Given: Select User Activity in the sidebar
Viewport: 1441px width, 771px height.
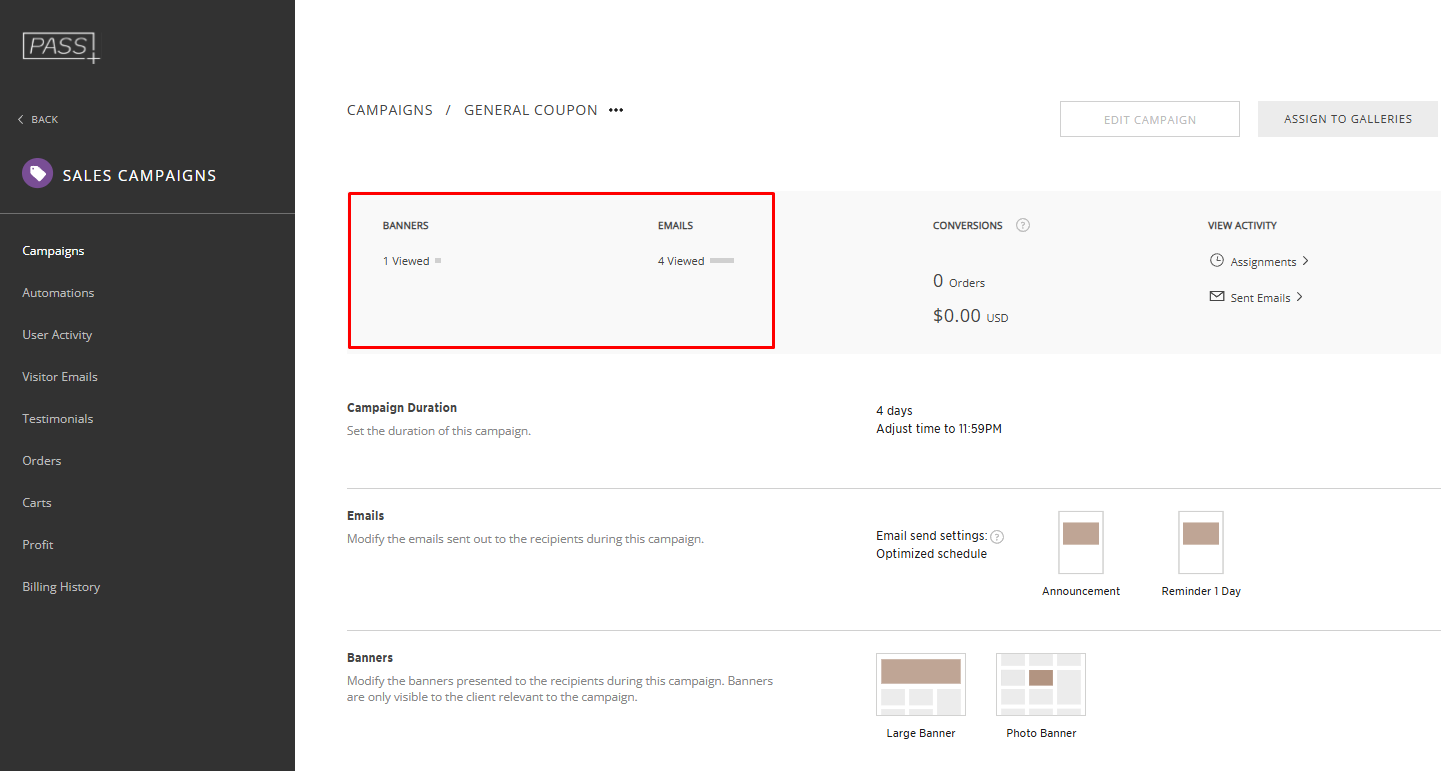Looking at the screenshot, I should [57, 335].
